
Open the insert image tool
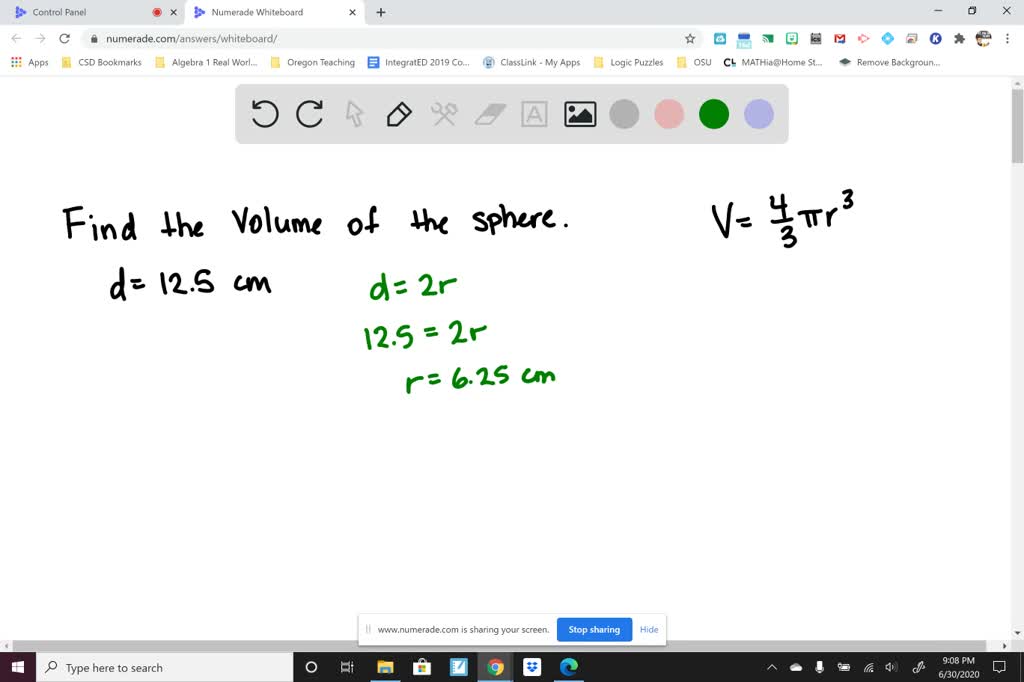pyautogui.click(x=579, y=114)
